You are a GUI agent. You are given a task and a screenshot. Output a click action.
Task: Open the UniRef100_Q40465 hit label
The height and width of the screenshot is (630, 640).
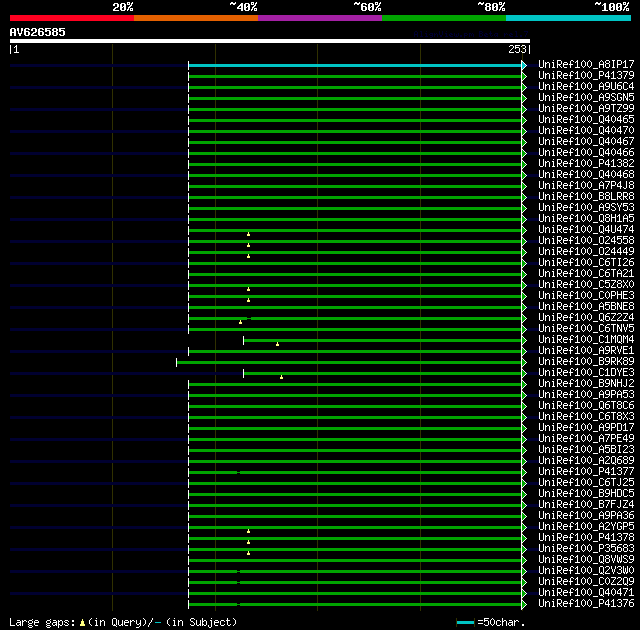point(586,120)
